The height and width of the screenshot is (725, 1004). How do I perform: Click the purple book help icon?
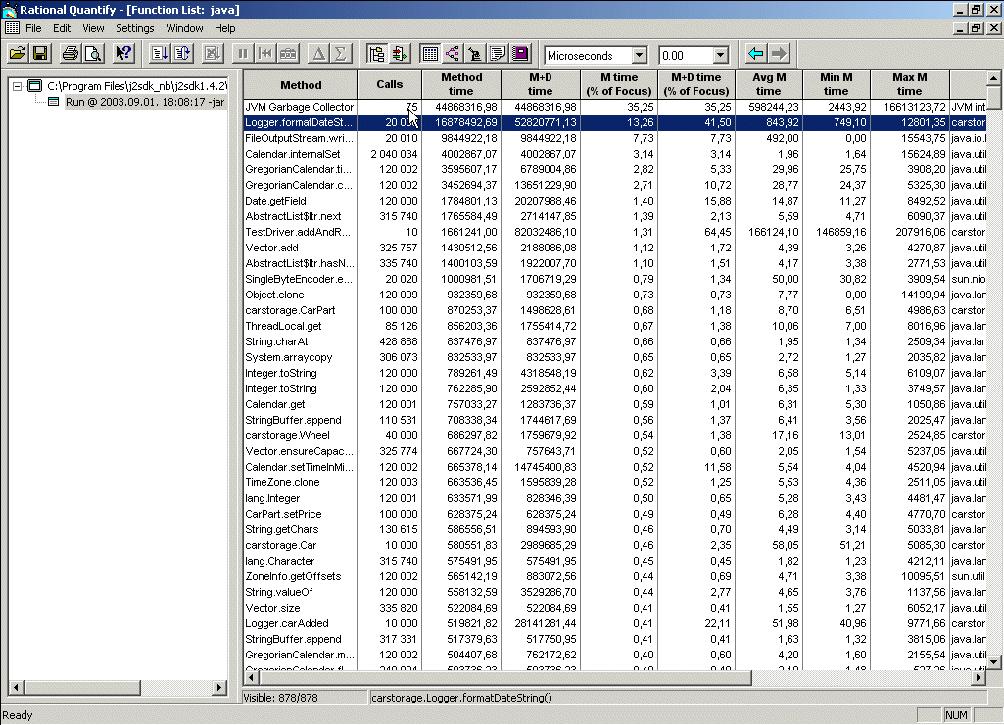point(521,54)
